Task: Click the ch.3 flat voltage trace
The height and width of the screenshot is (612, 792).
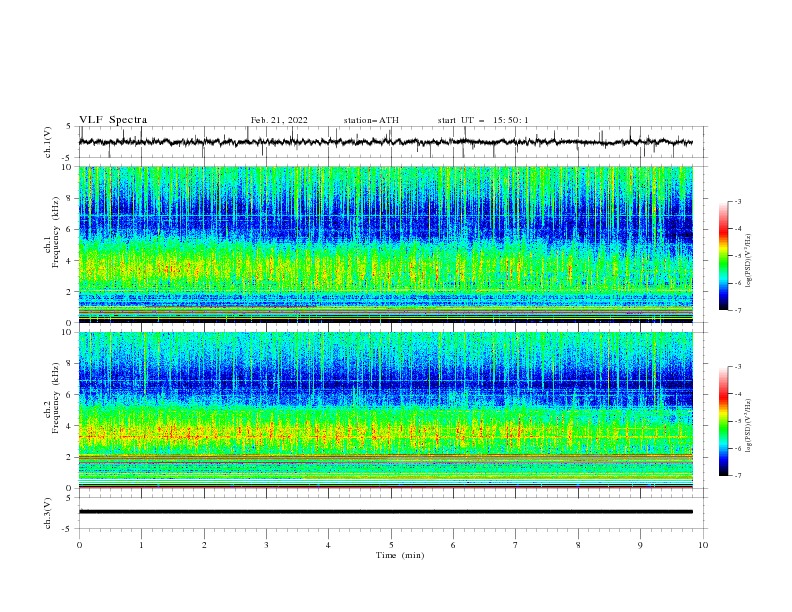Action: click(386, 512)
